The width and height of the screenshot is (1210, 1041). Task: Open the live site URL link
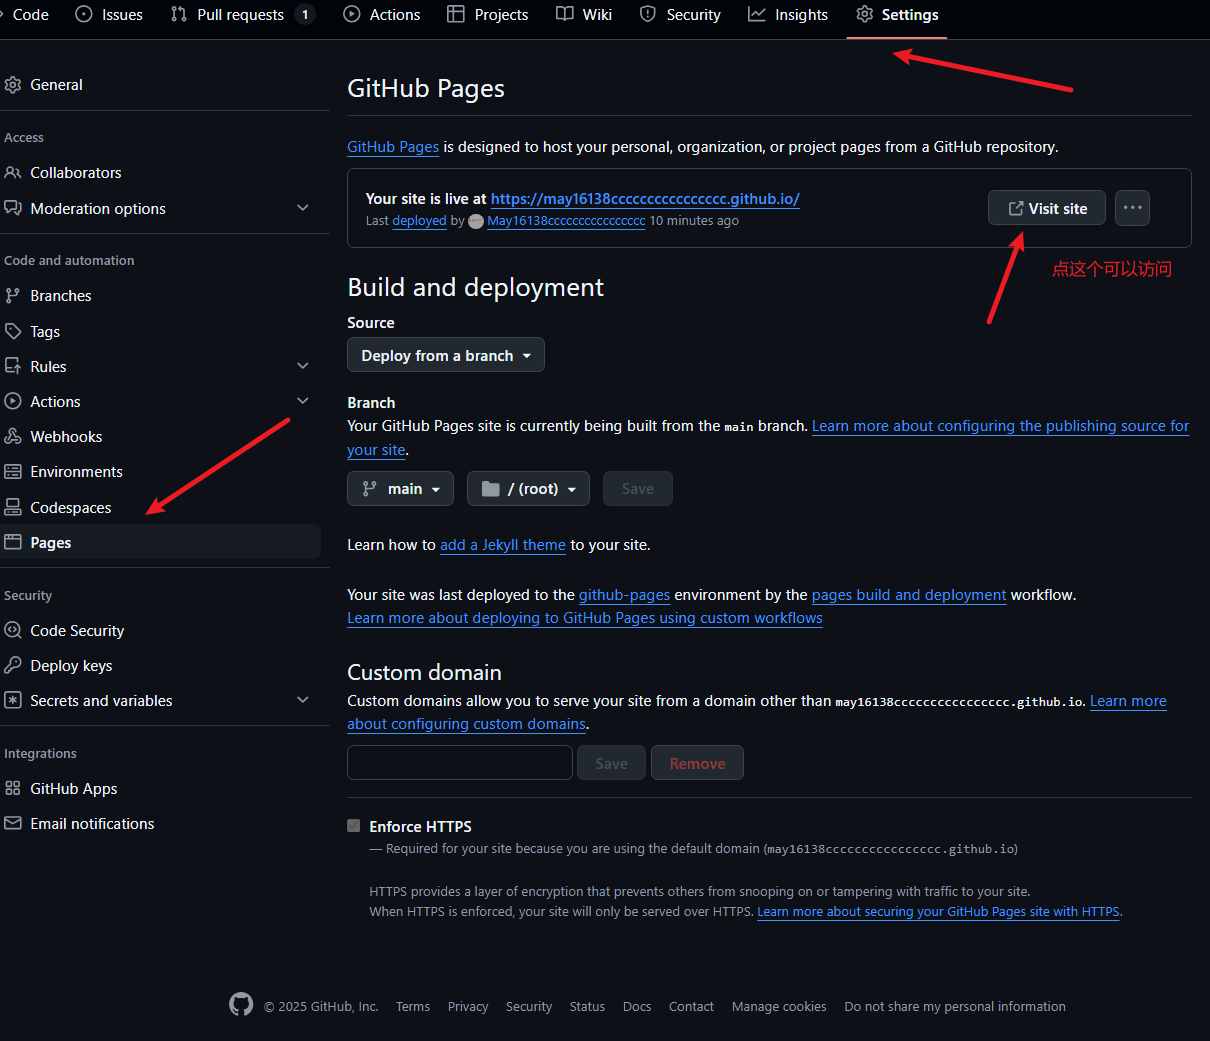pyautogui.click(x=645, y=199)
